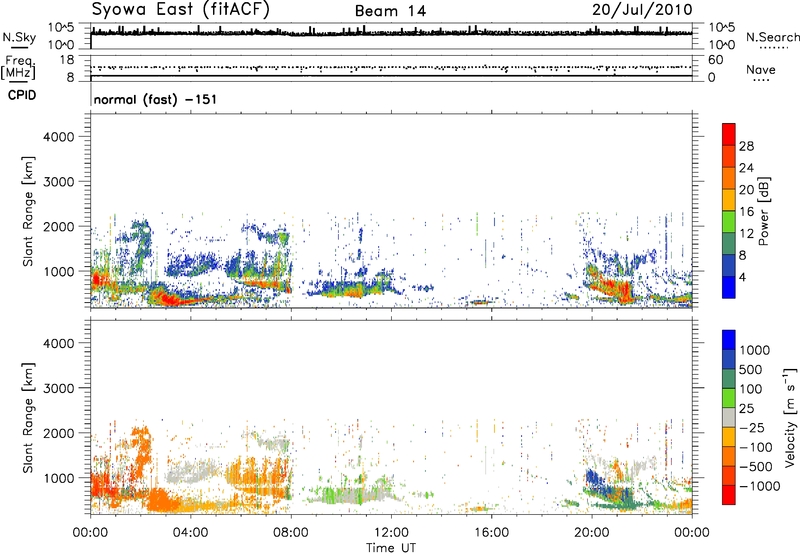Select the "20:00" time tick label

pos(592,533)
